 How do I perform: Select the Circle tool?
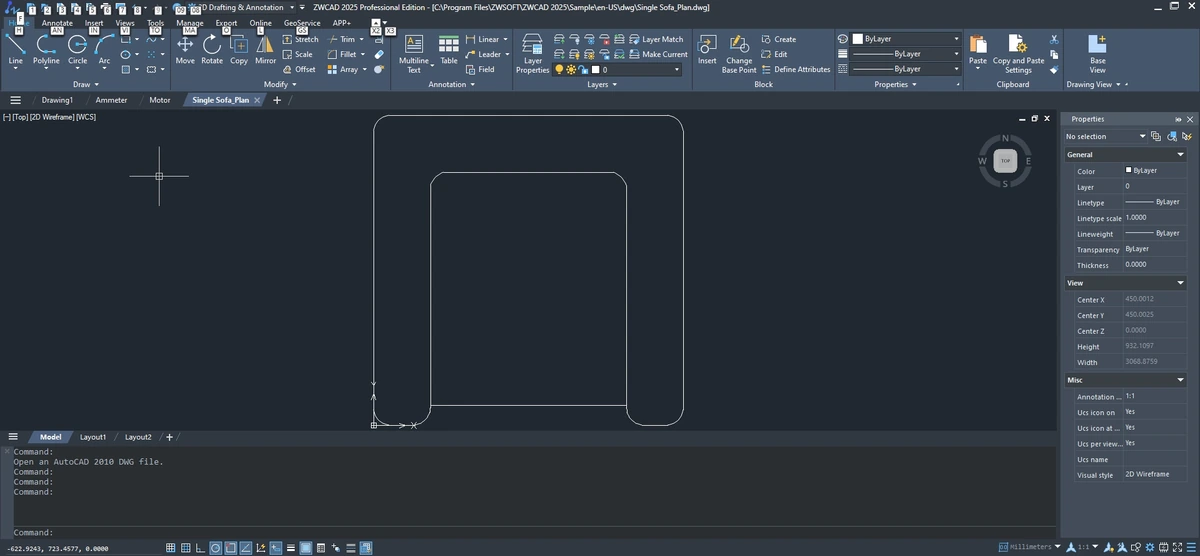(77, 50)
